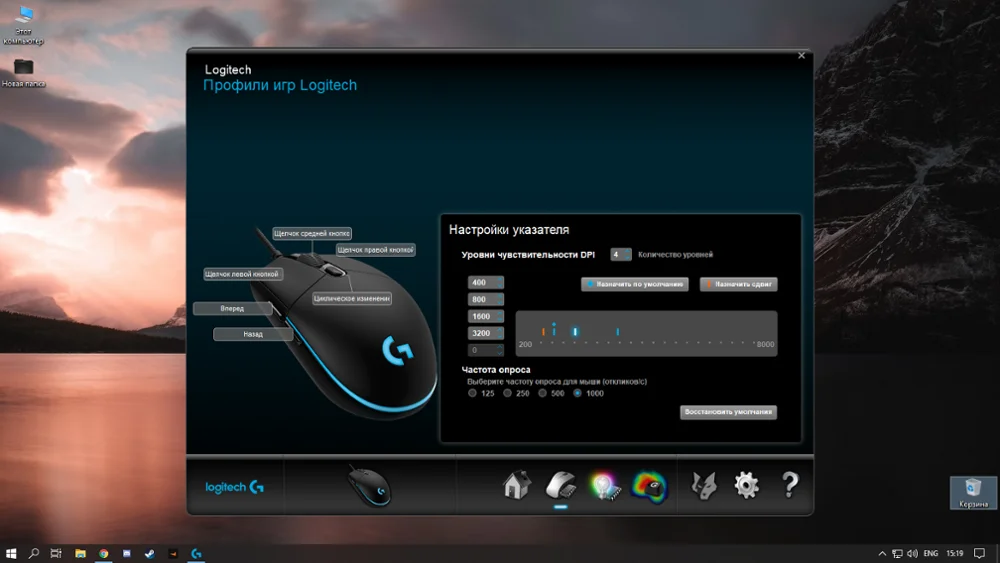Select the highlighted 1600 DPI slider marker
This screenshot has height=563, width=1000.
(575, 332)
